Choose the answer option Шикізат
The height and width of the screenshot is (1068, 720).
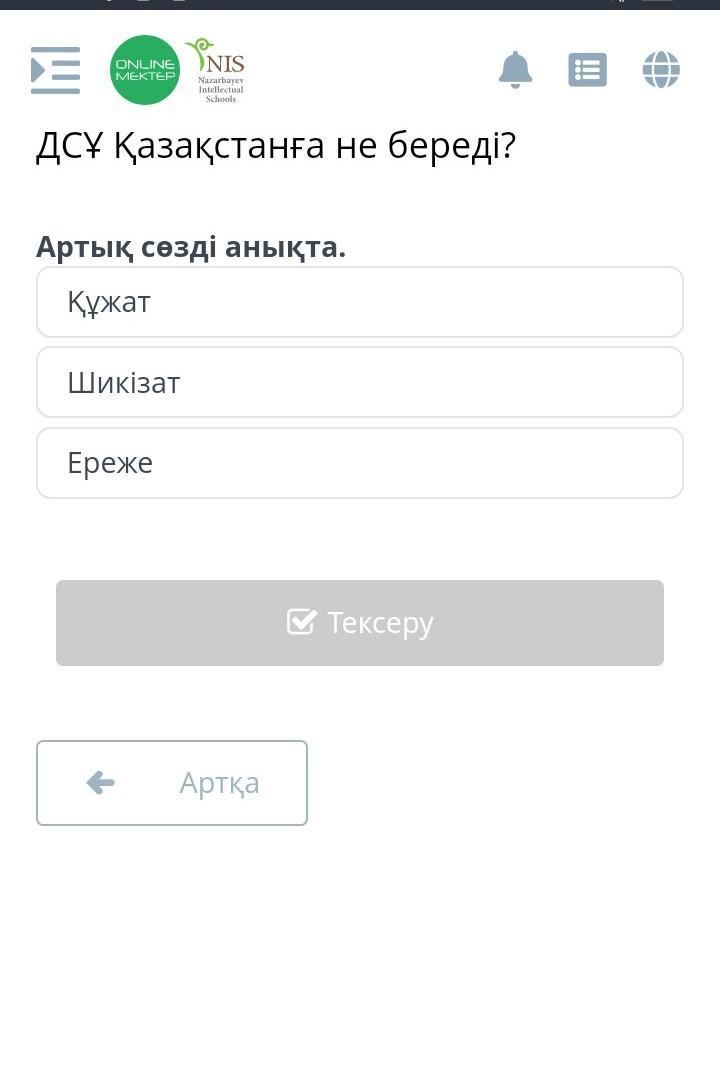[x=360, y=382]
